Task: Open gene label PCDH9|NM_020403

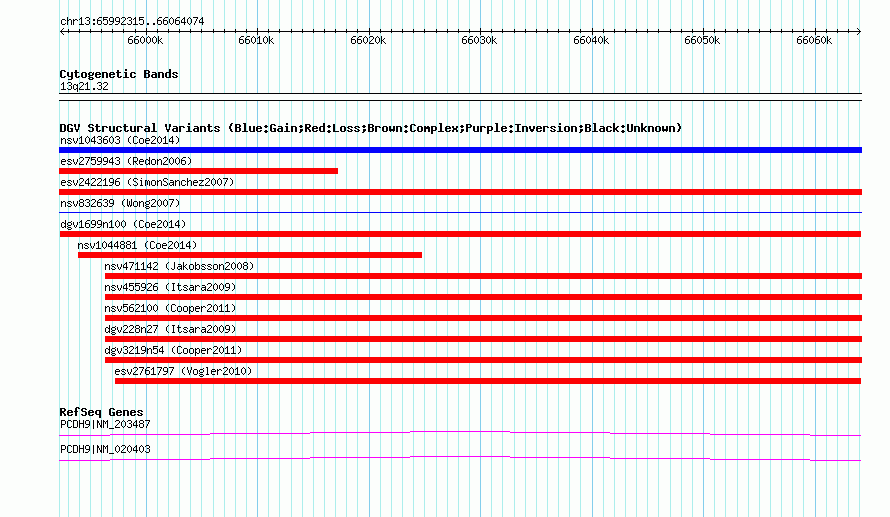Action: click(105, 449)
